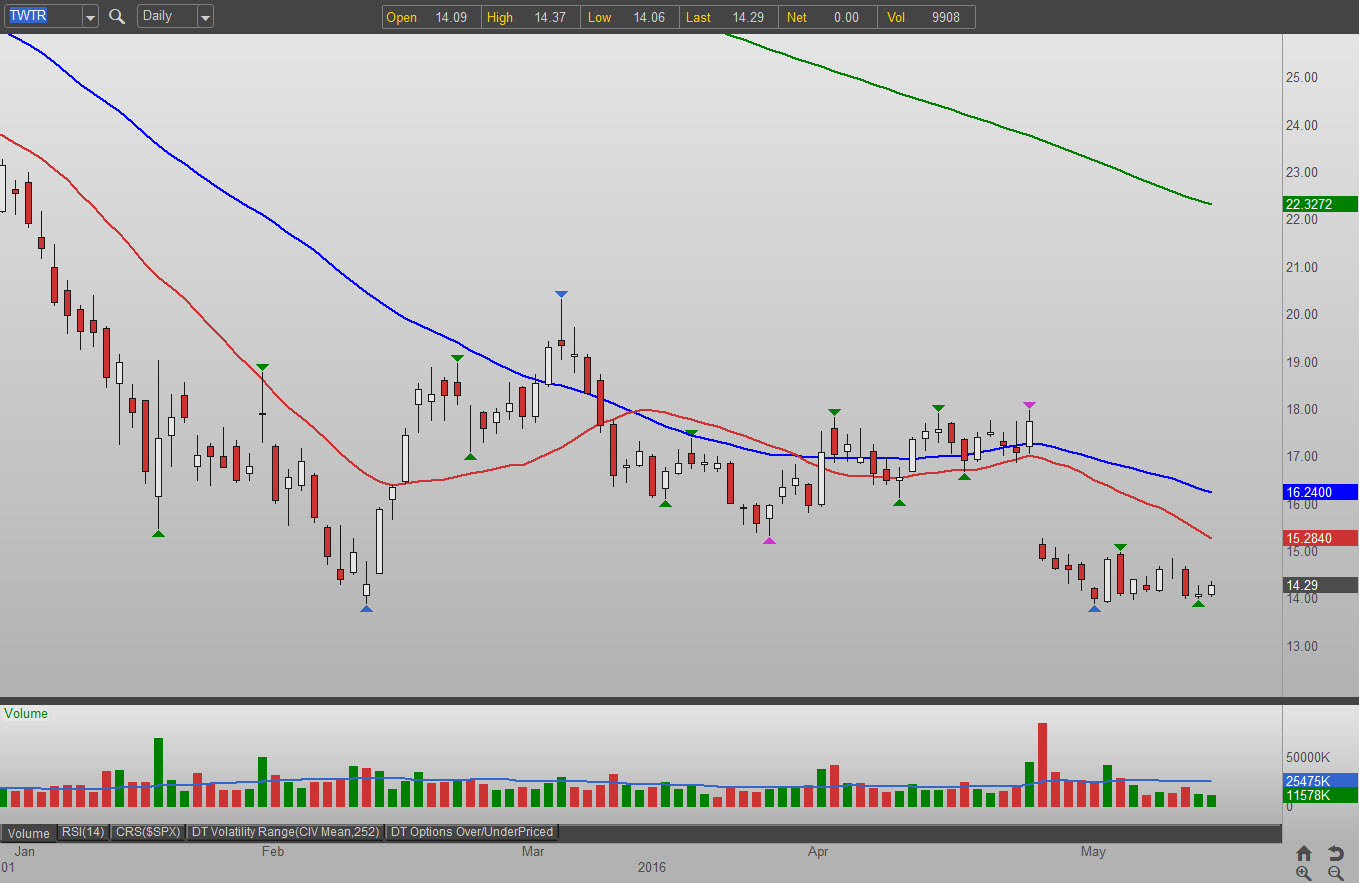Click the red 15.2840 moving average price label
Image resolution: width=1359 pixels, height=883 pixels.
[x=1320, y=538]
